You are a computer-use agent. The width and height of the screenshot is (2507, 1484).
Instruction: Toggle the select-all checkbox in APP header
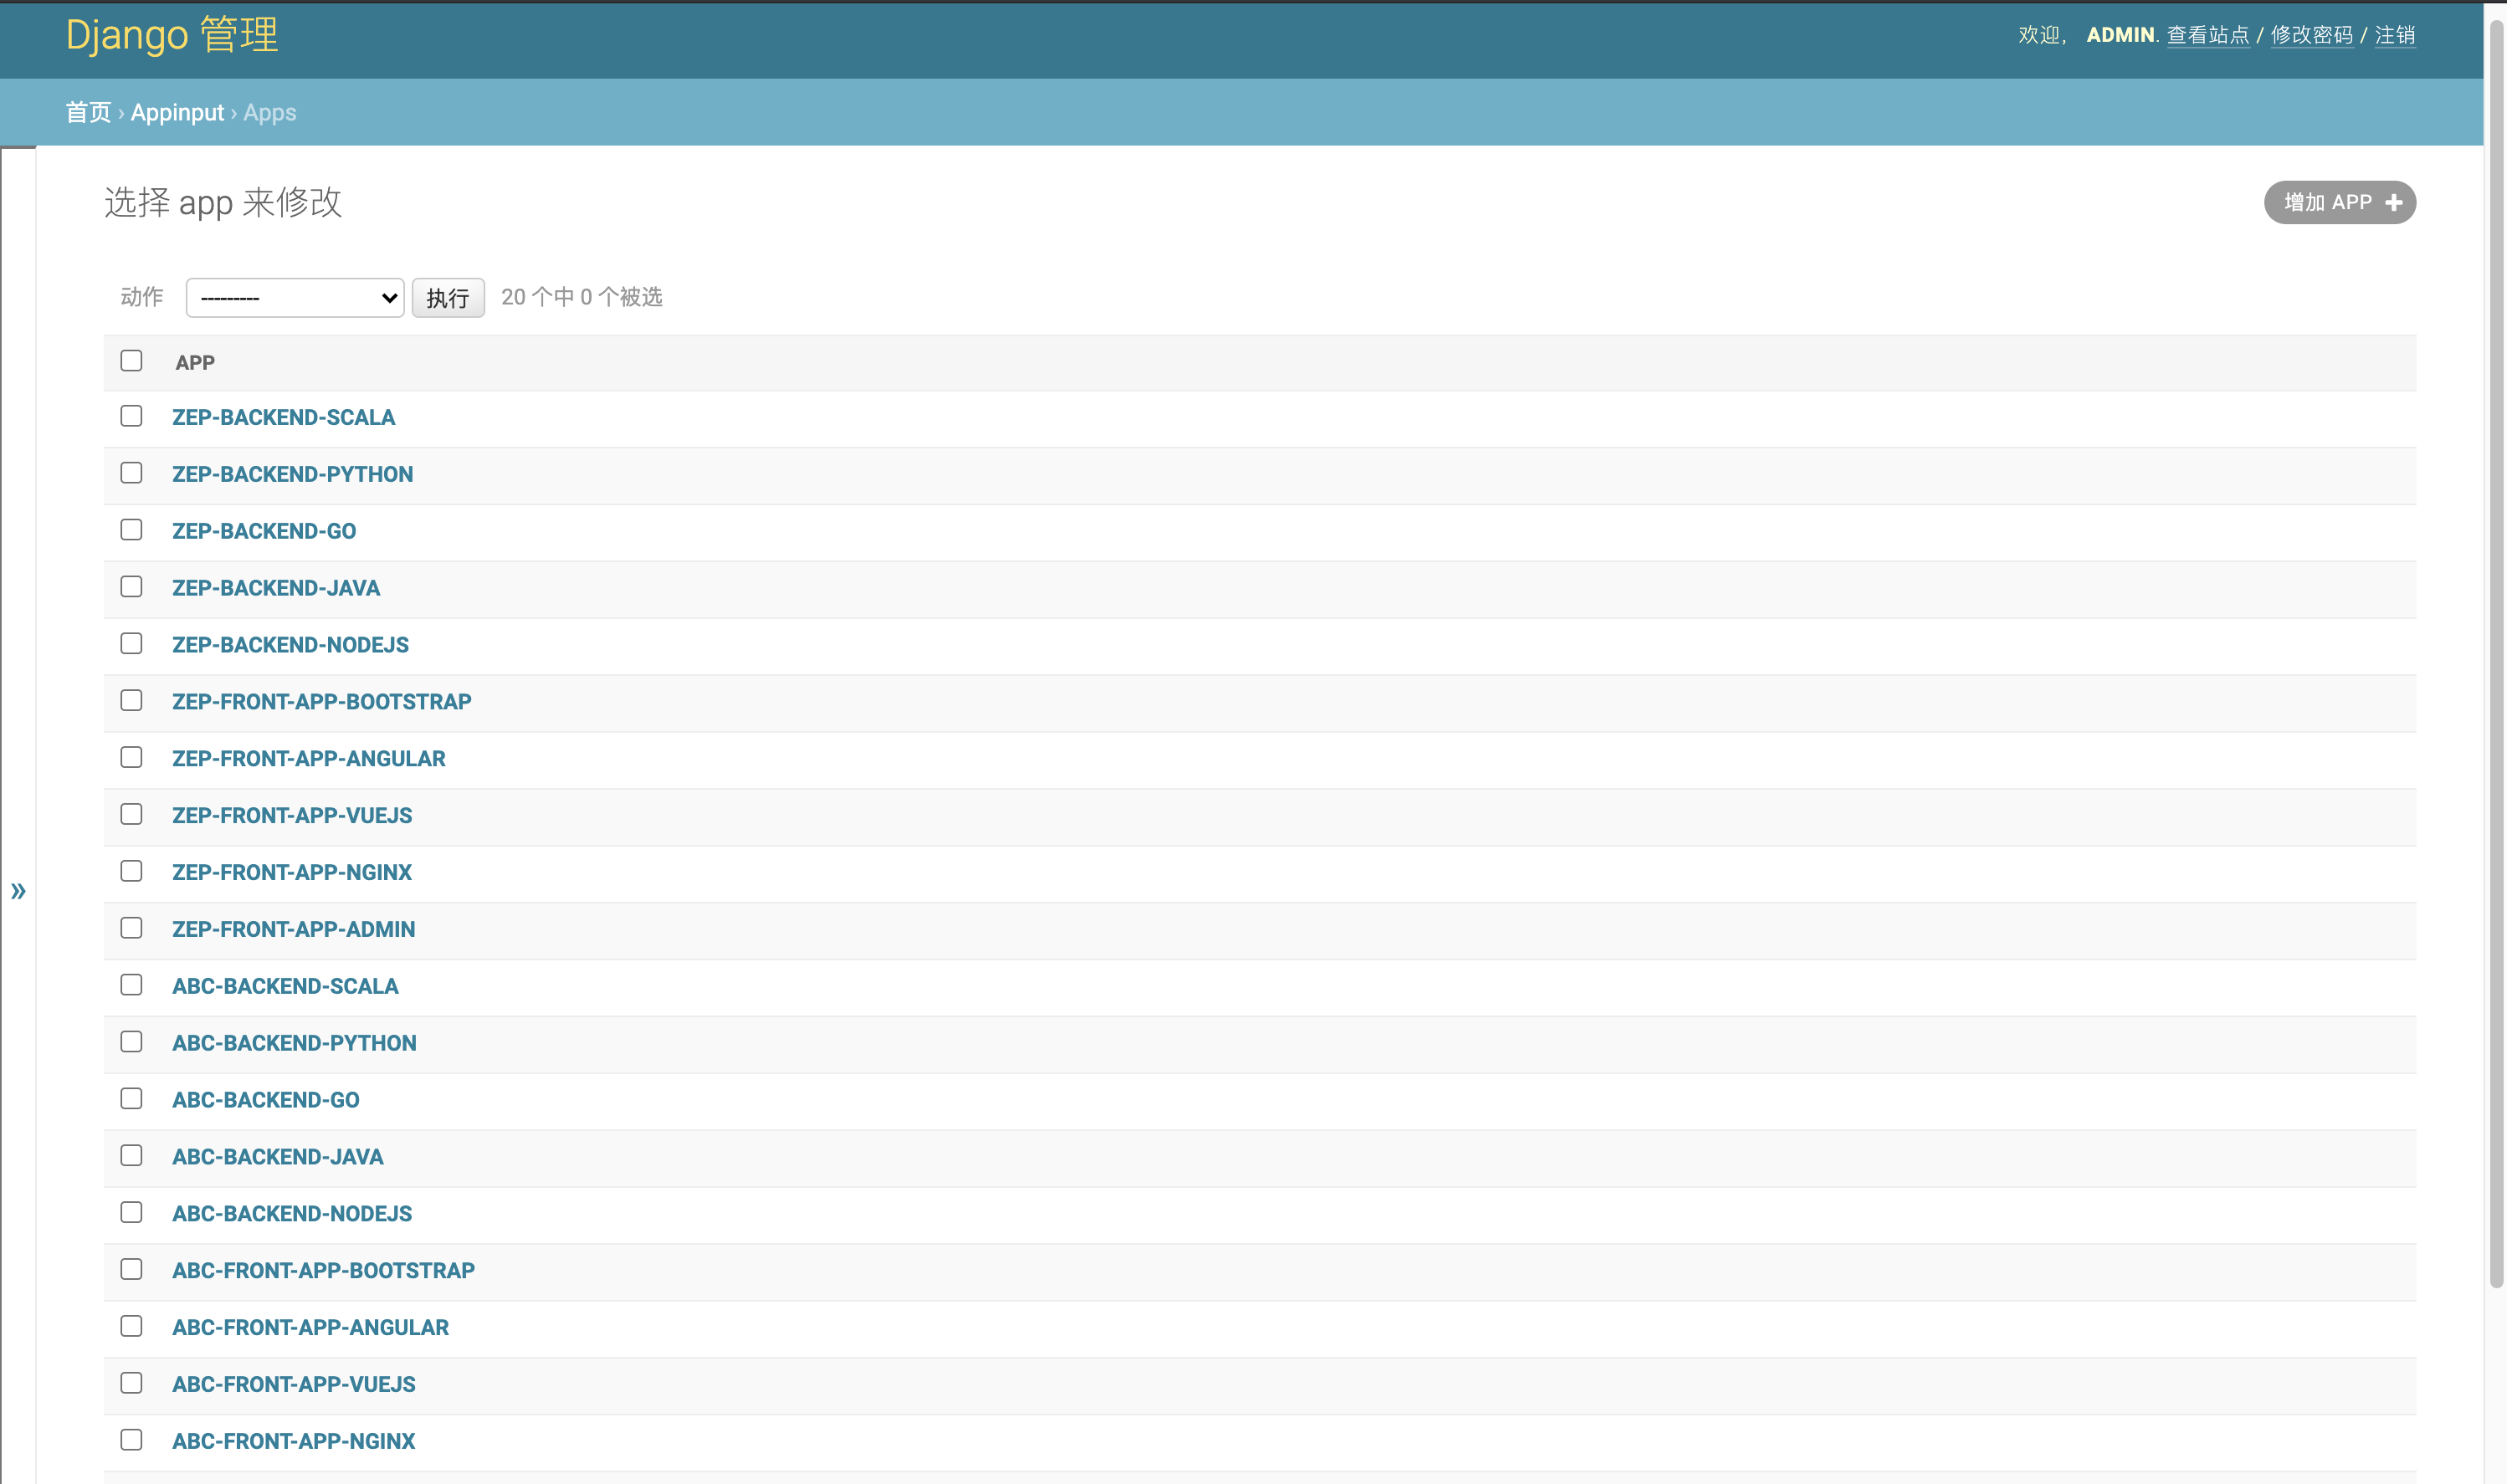[x=131, y=361]
